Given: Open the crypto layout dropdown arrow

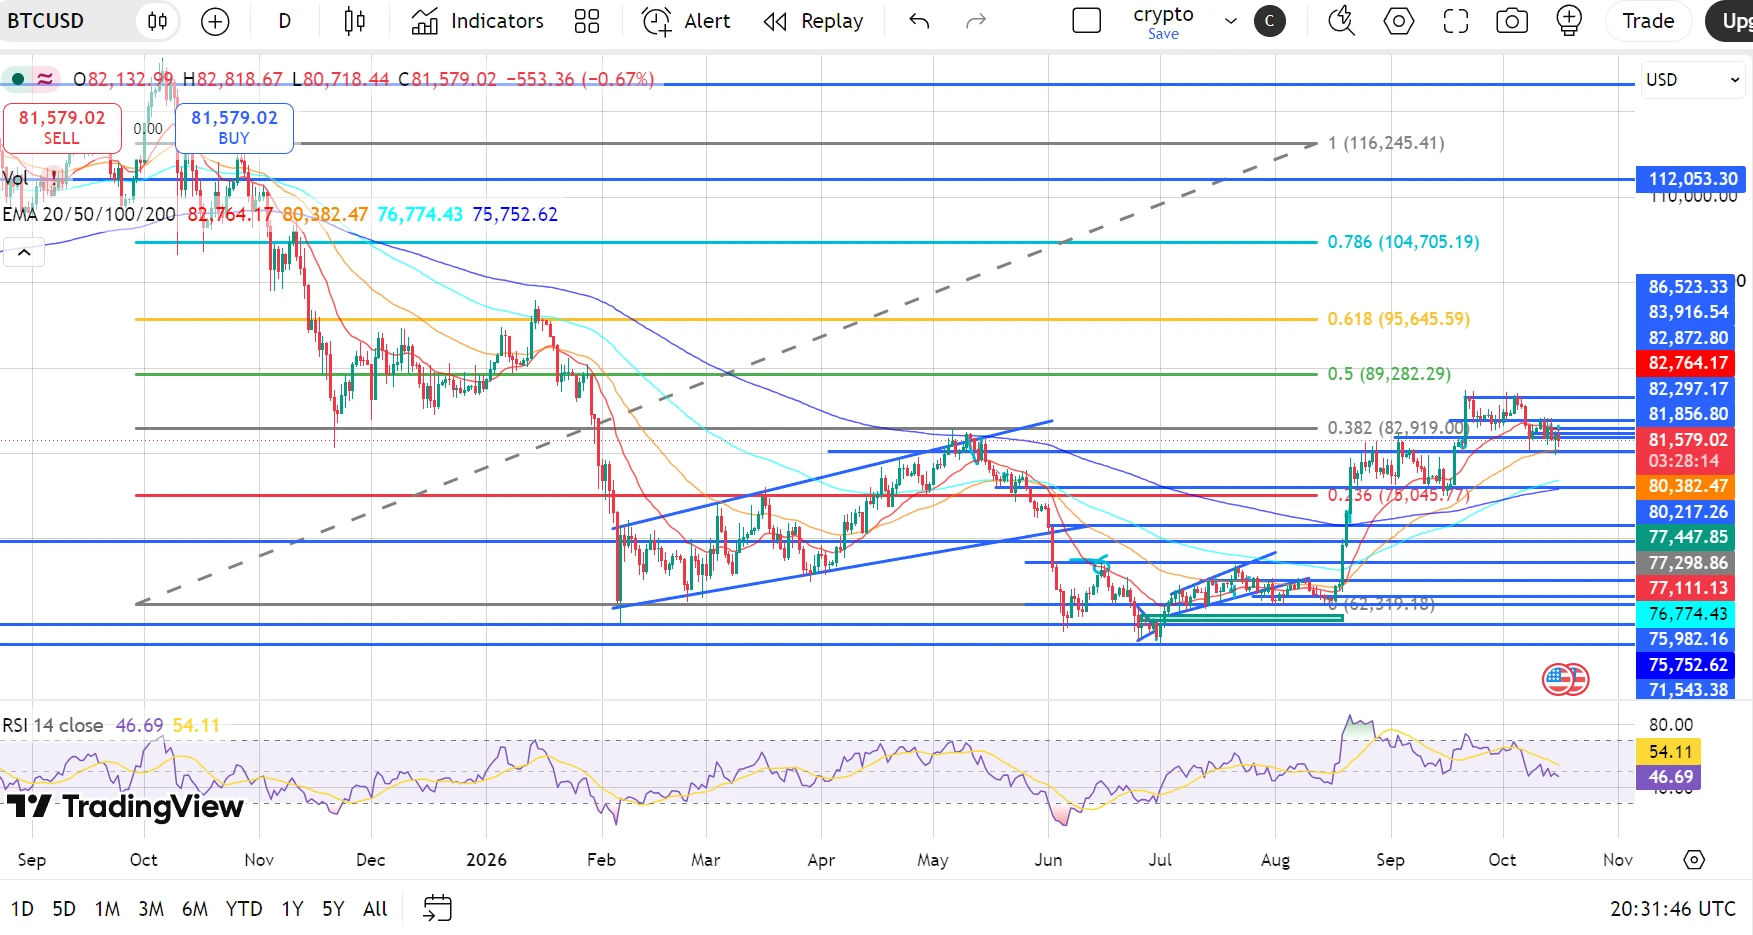Looking at the screenshot, I should pos(1231,21).
